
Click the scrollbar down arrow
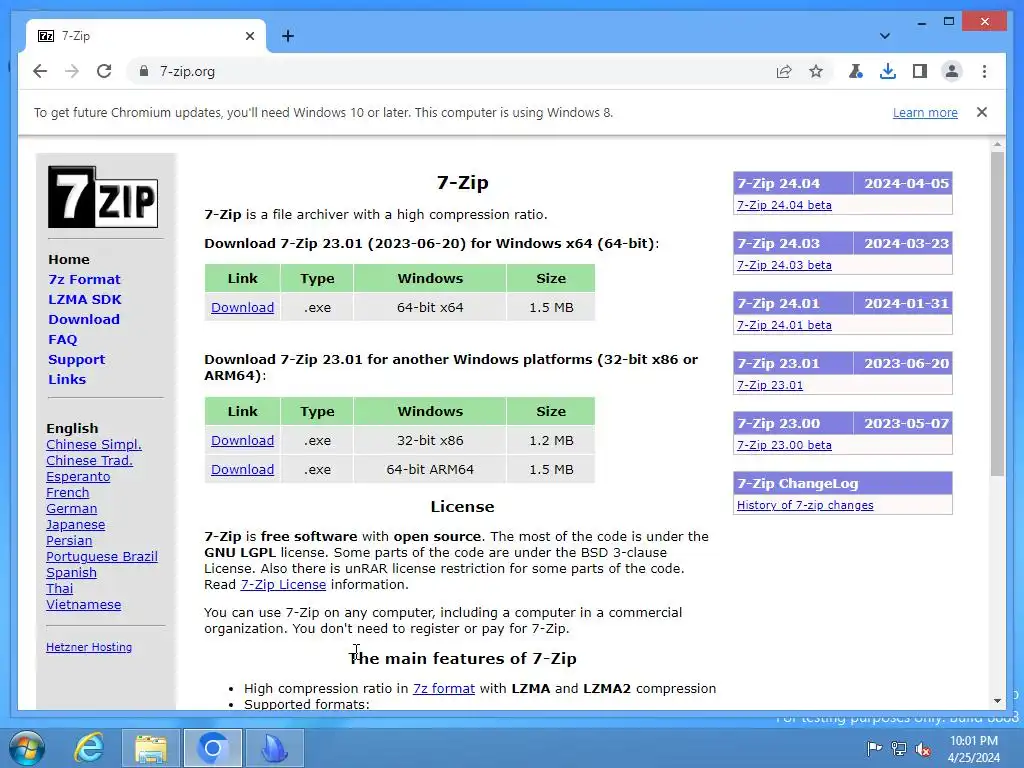tap(997, 701)
